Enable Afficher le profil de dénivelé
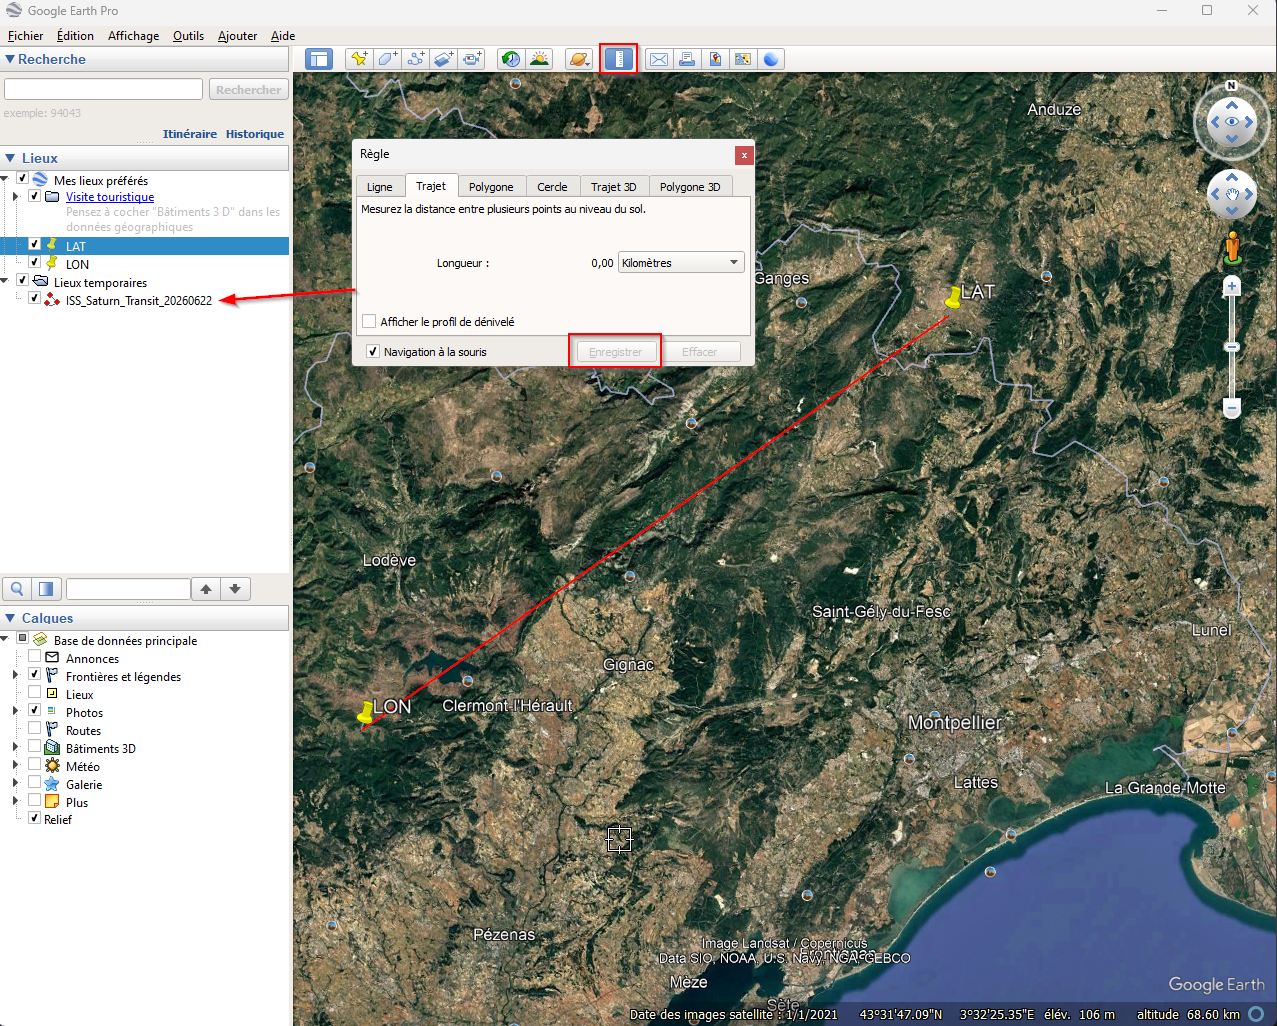 [x=370, y=321]
